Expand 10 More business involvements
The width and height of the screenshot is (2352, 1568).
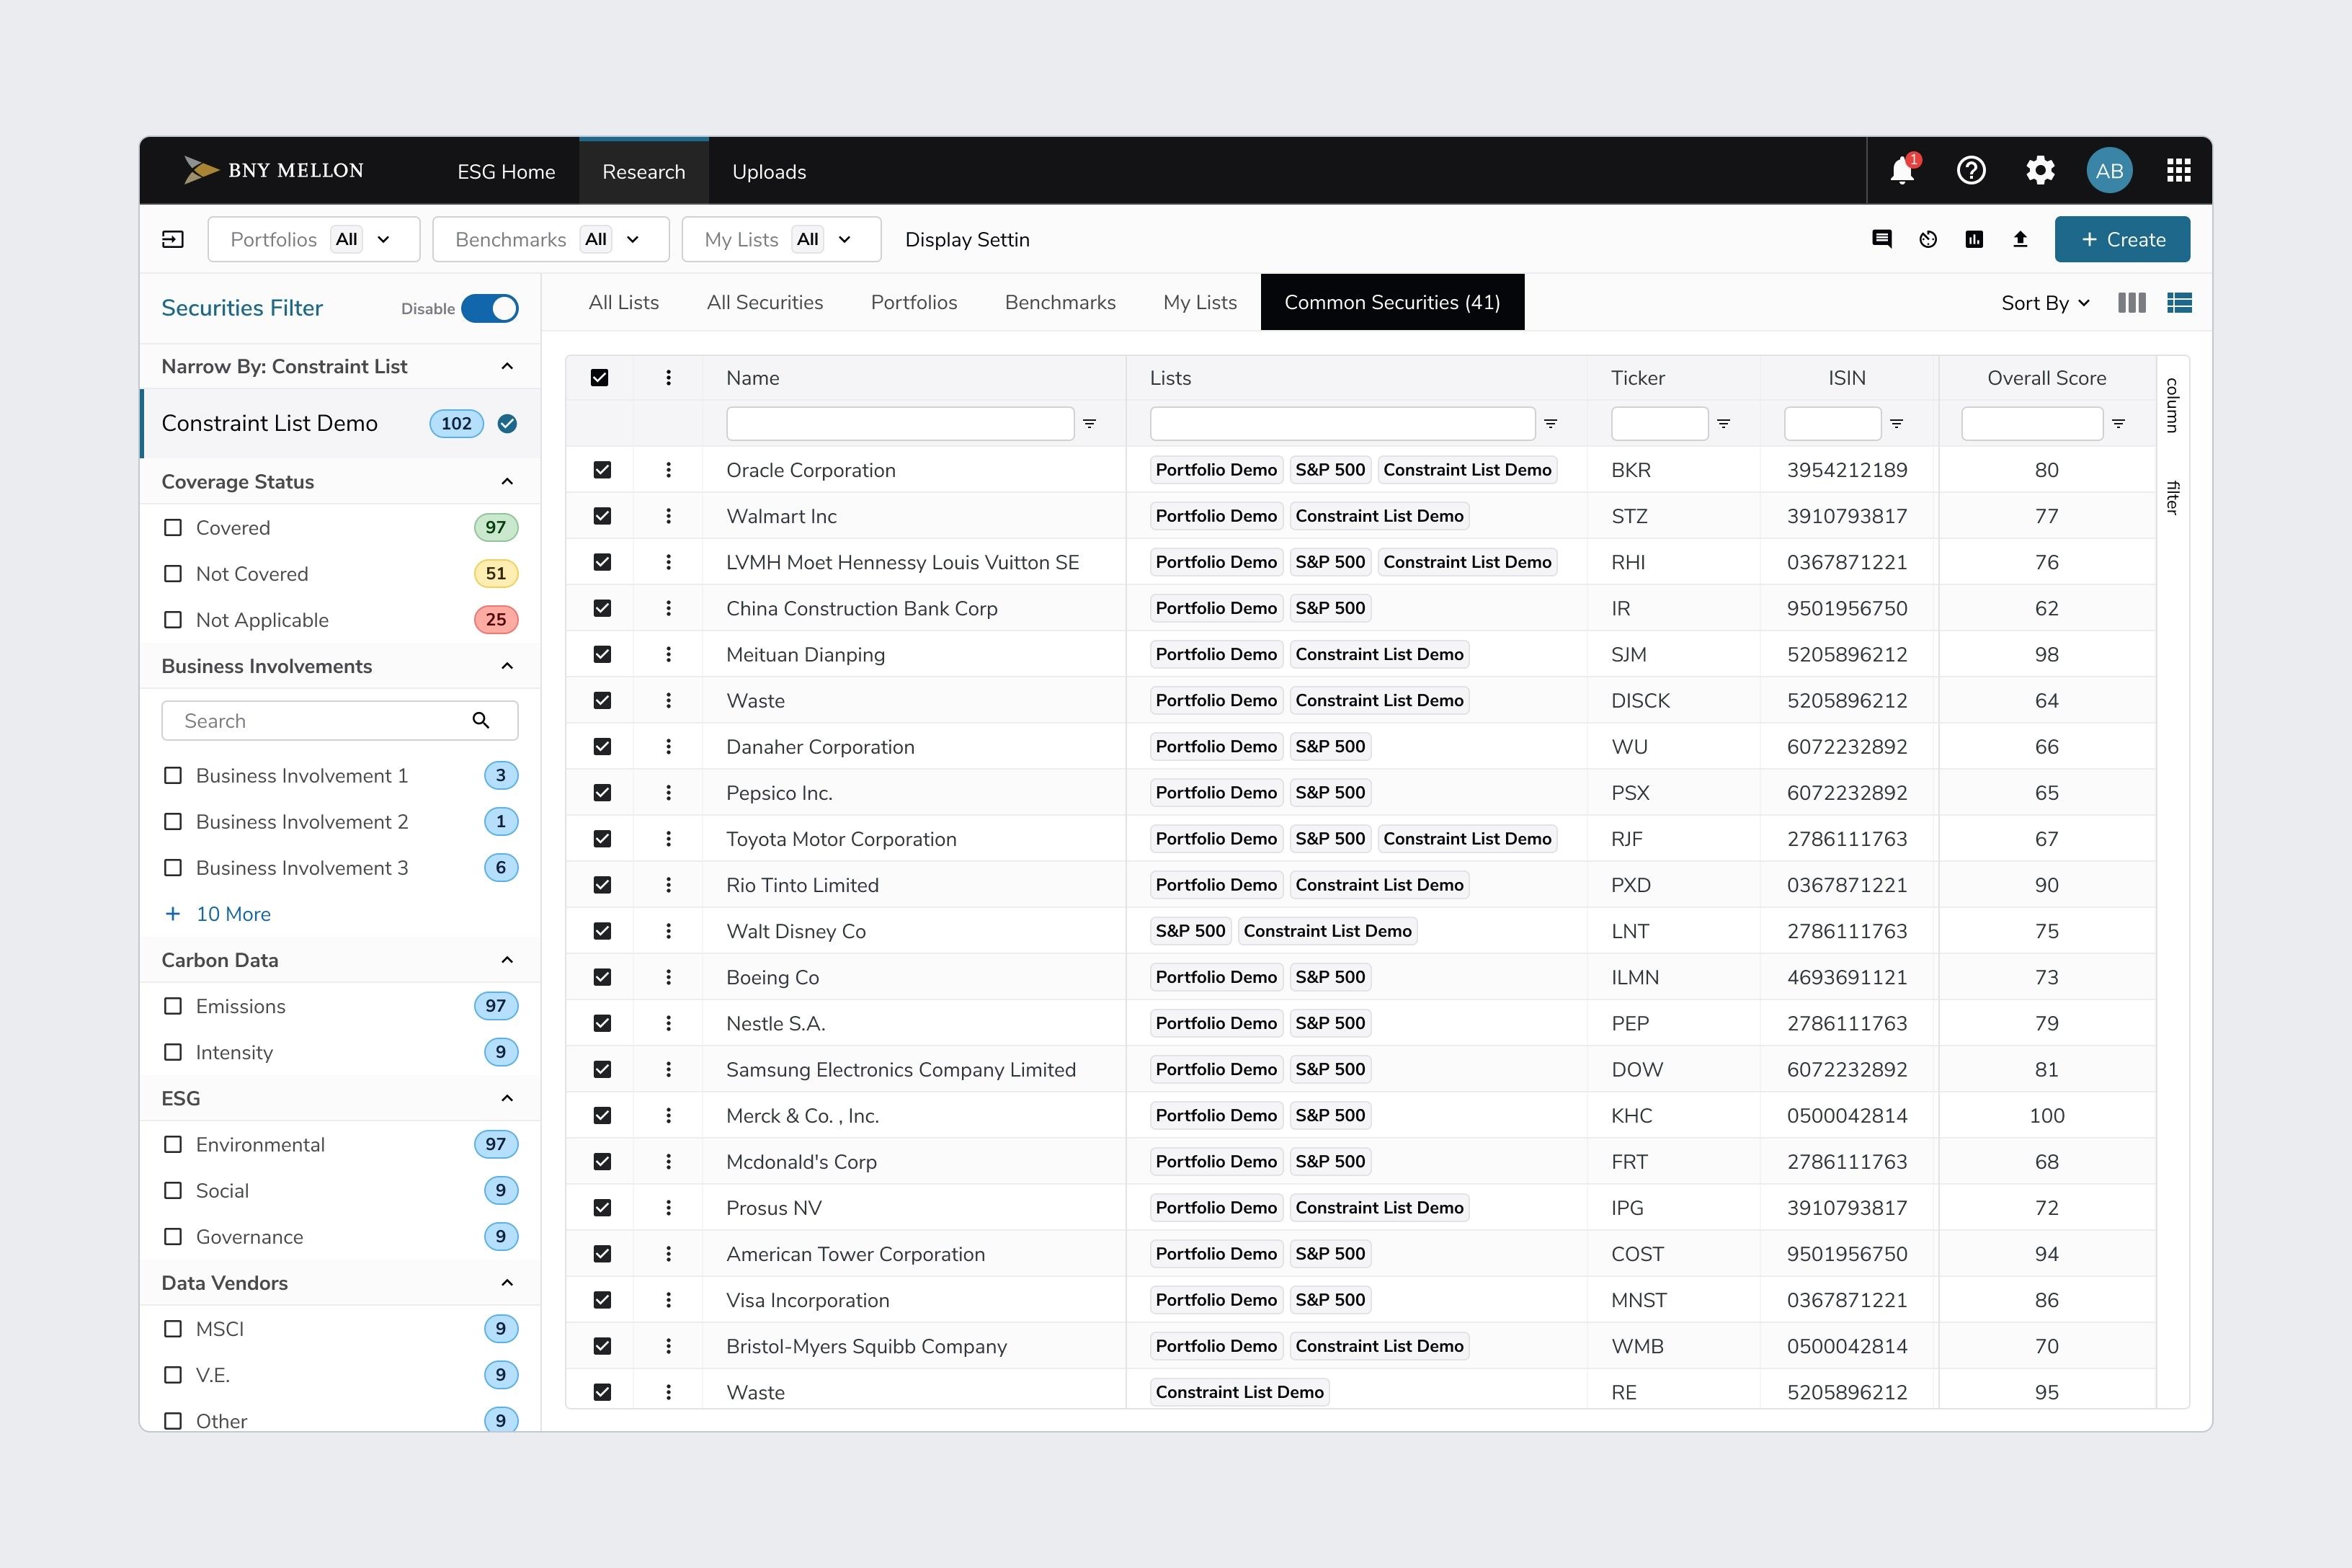[x=218, y=914]
